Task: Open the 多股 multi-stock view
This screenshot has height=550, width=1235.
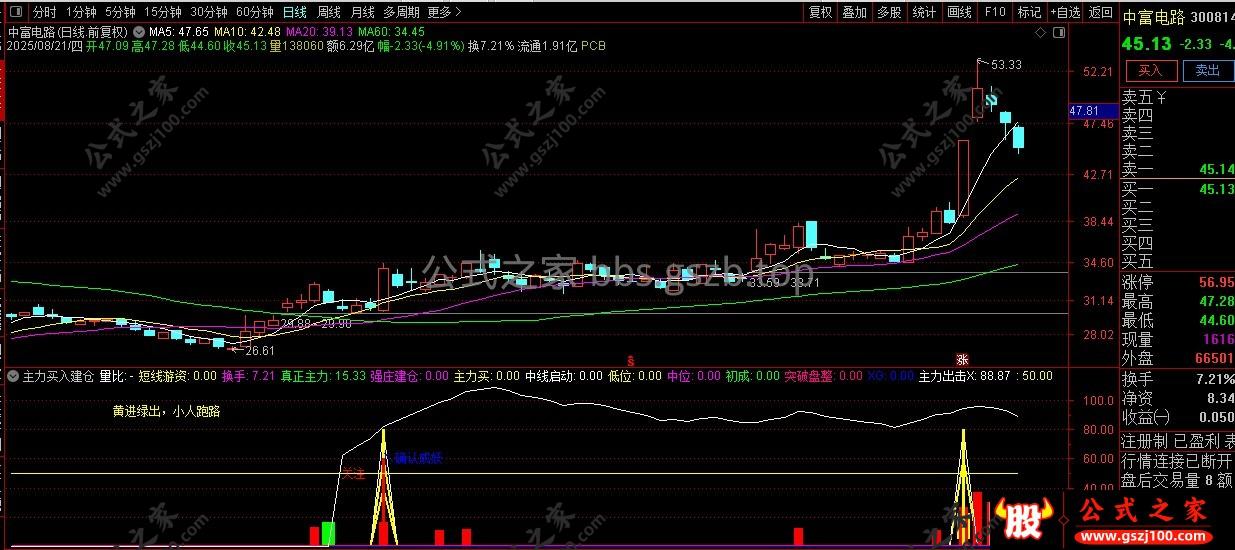Action: click(889, 13)
